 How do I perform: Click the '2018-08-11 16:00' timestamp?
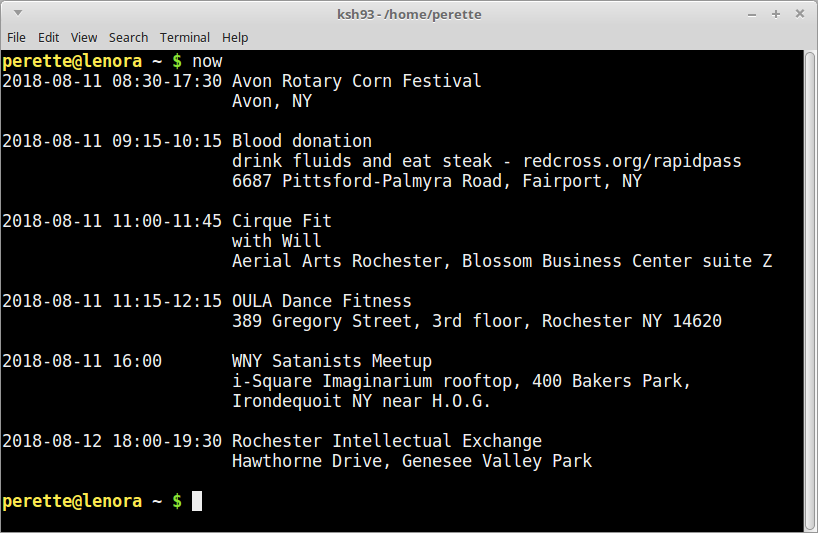click(82, 361)
